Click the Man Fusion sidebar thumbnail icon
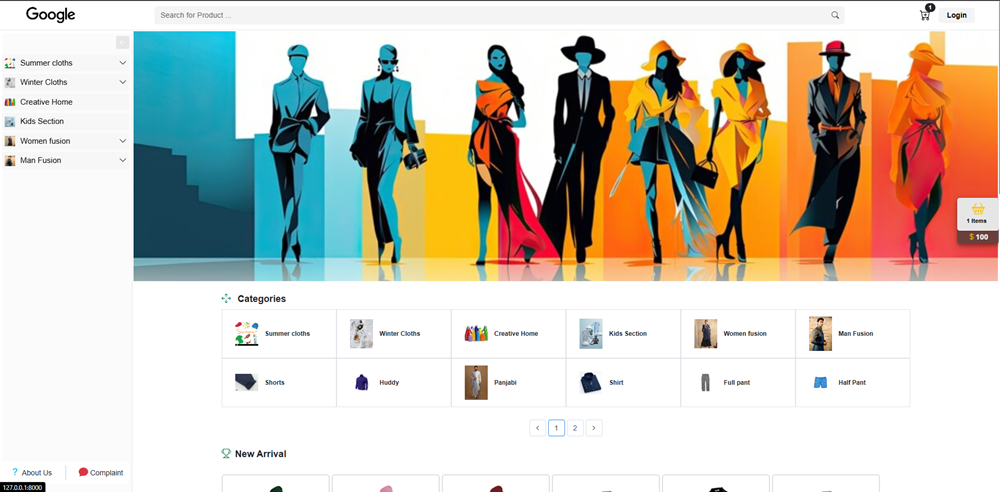Screen dimensions: 1000x492 pos(10,161)
